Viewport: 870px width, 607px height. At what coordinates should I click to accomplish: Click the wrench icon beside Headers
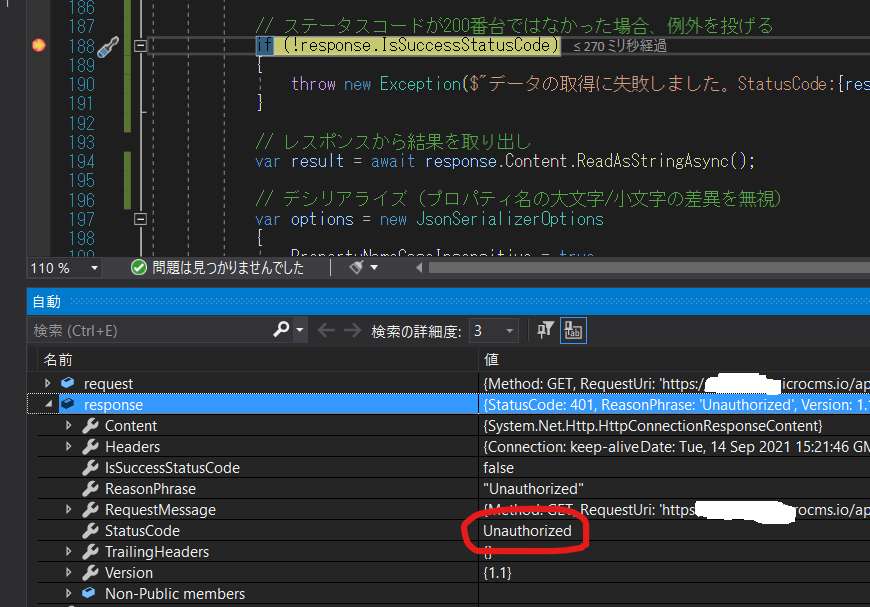(x=90, y=446)
